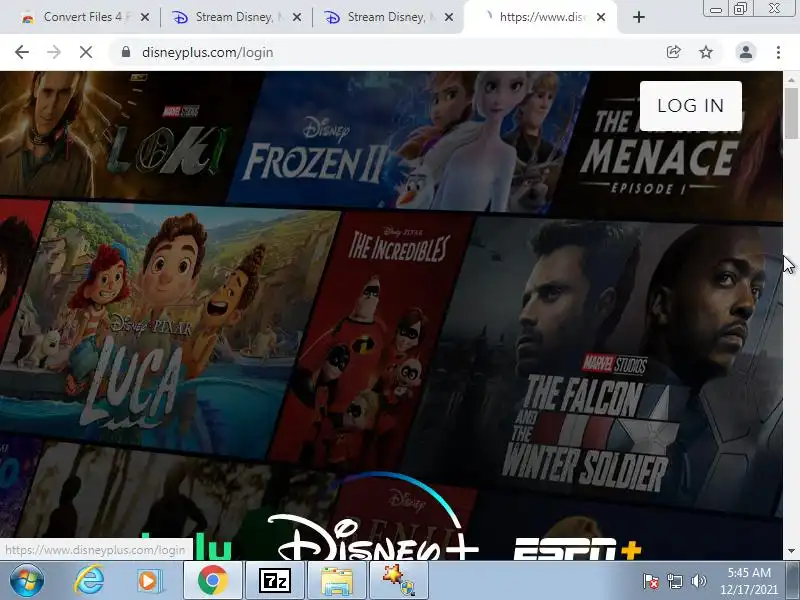Click the page scroll-up arrow
The width and height of the screenshot is (800, 600).
point(791,80)
